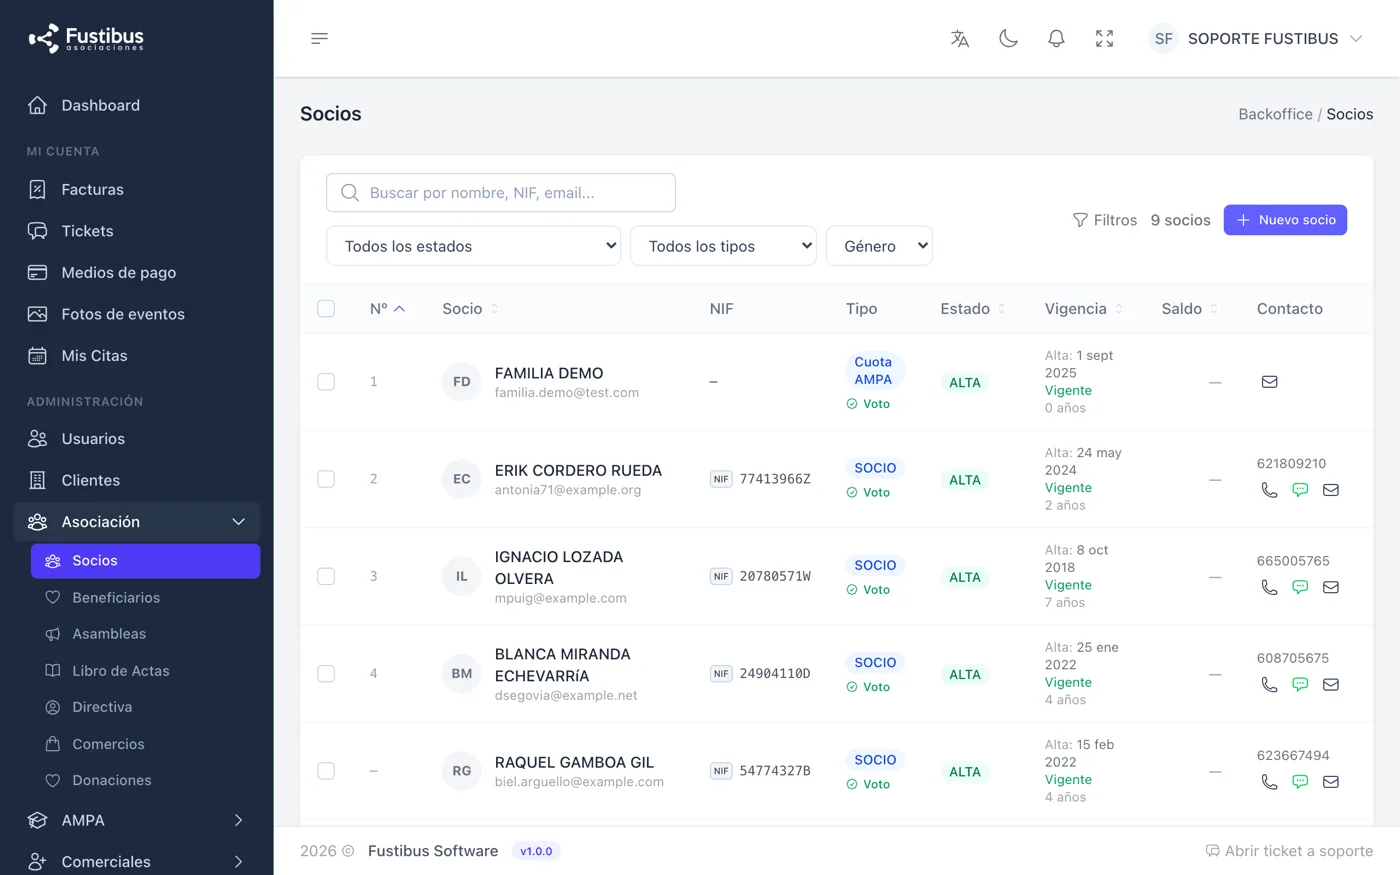Focus the Buscar por nombre search field
The height and width of the screenshot is (875, 1400).
(501, 193)
